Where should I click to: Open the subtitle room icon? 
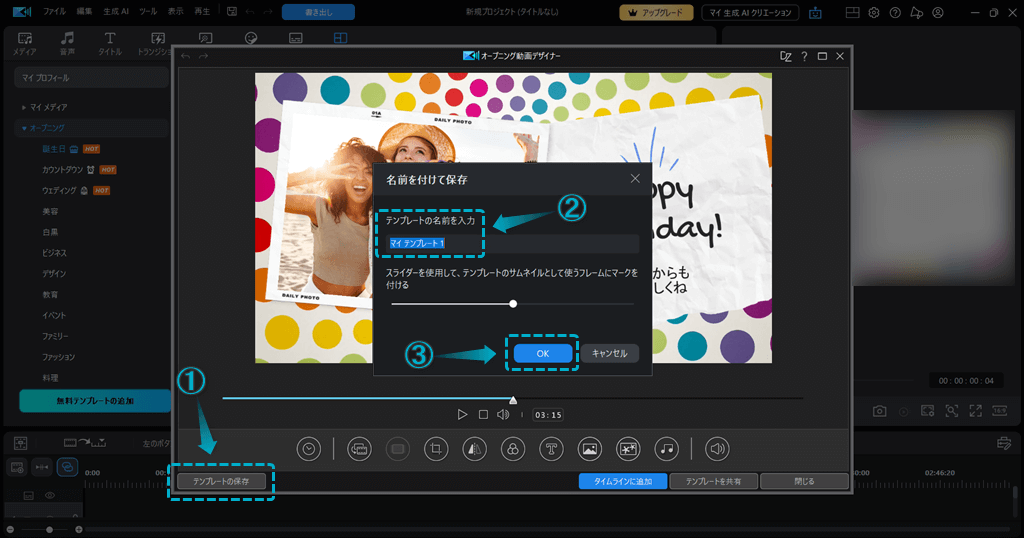[296, 39]
